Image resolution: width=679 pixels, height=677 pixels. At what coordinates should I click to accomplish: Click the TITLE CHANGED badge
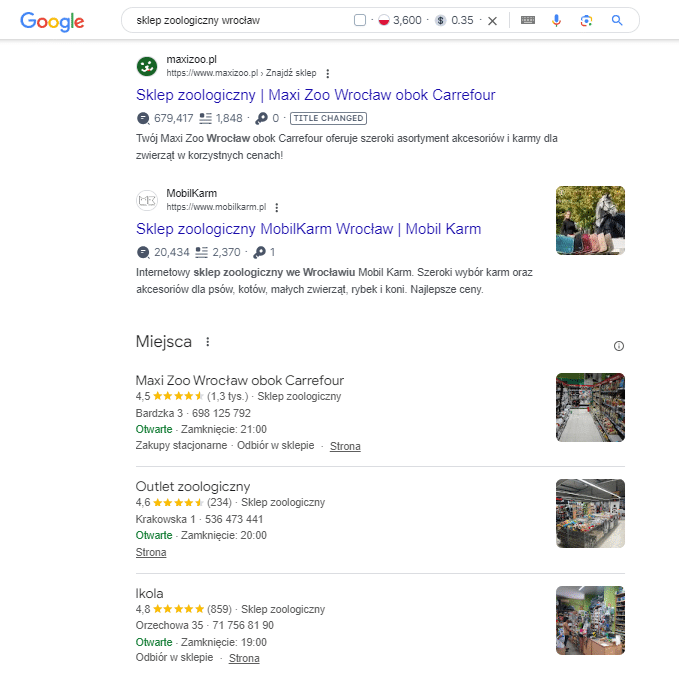tap(328, 118)
